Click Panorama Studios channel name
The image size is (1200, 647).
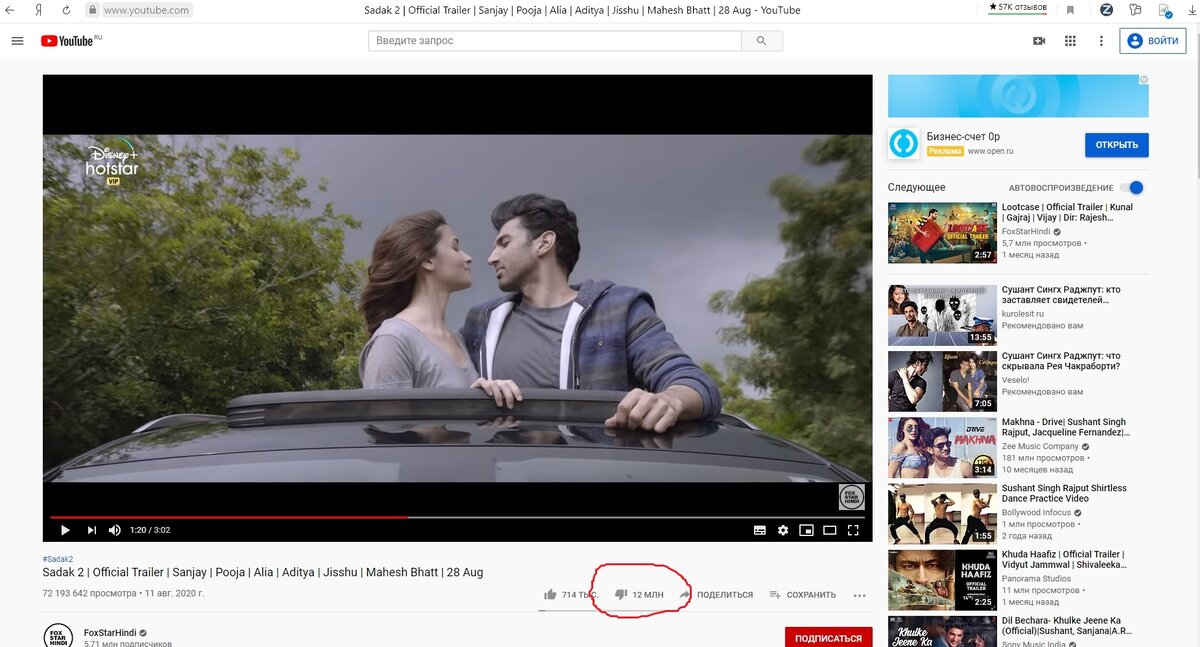(1037, 578)
